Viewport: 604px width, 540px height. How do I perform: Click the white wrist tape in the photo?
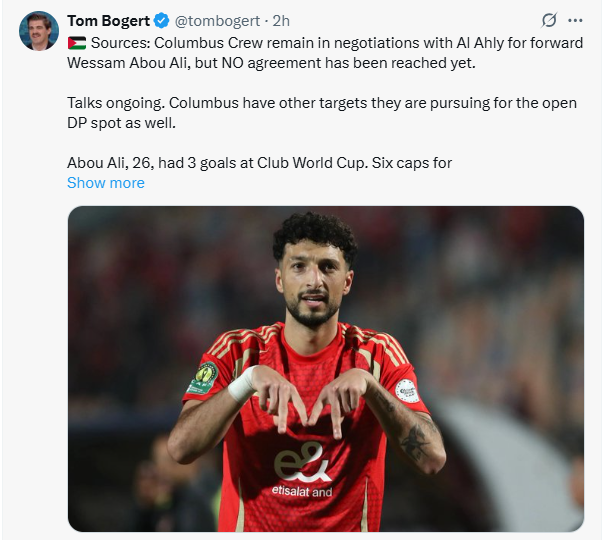click(242, 384)
